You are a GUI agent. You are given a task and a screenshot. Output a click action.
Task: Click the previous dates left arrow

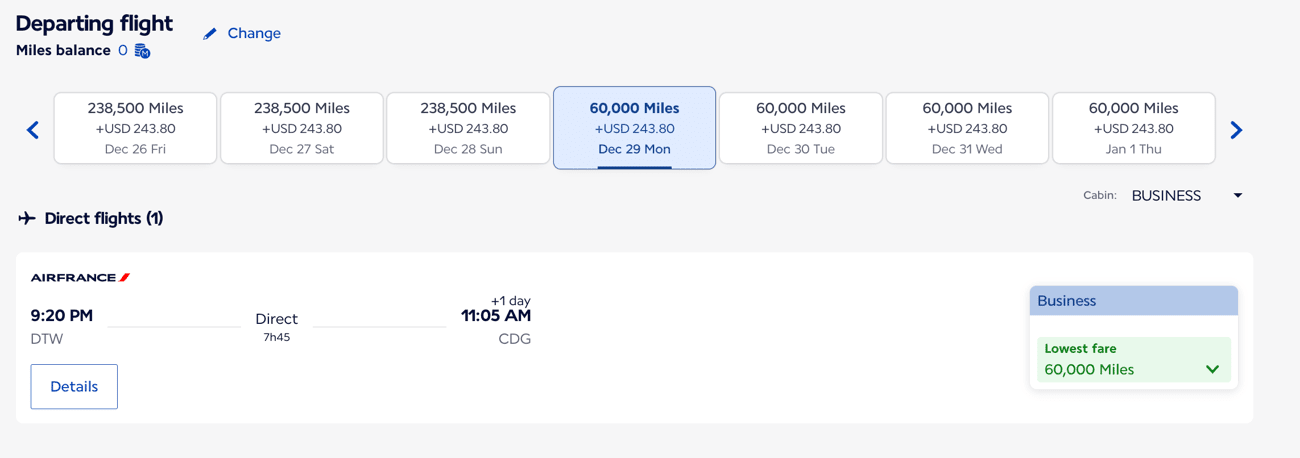click(x=33, y=130)
